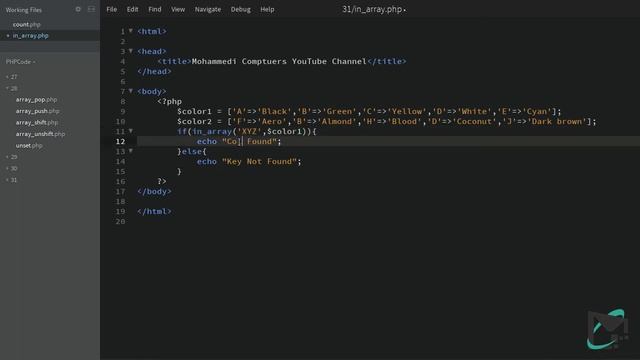640x360 pixels.
Task: Expand folder 31 in the project tree
Action: coord(12,180)
